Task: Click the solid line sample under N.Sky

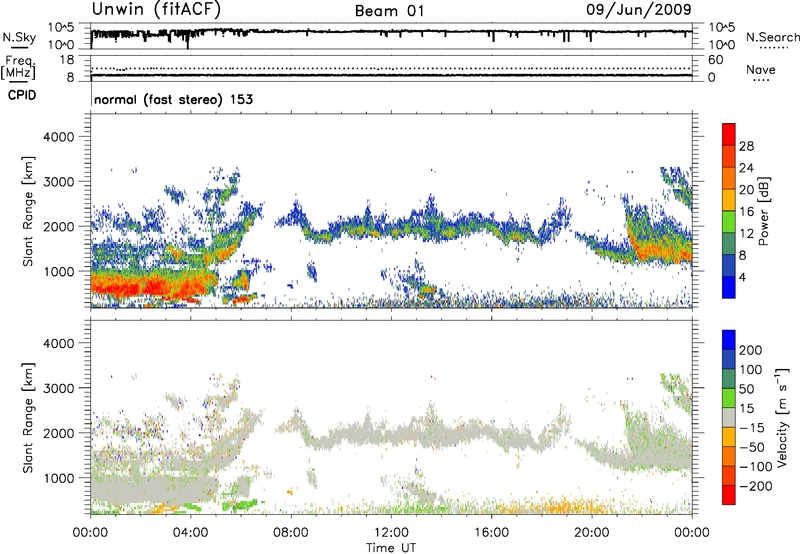Action: click(19, 47)
